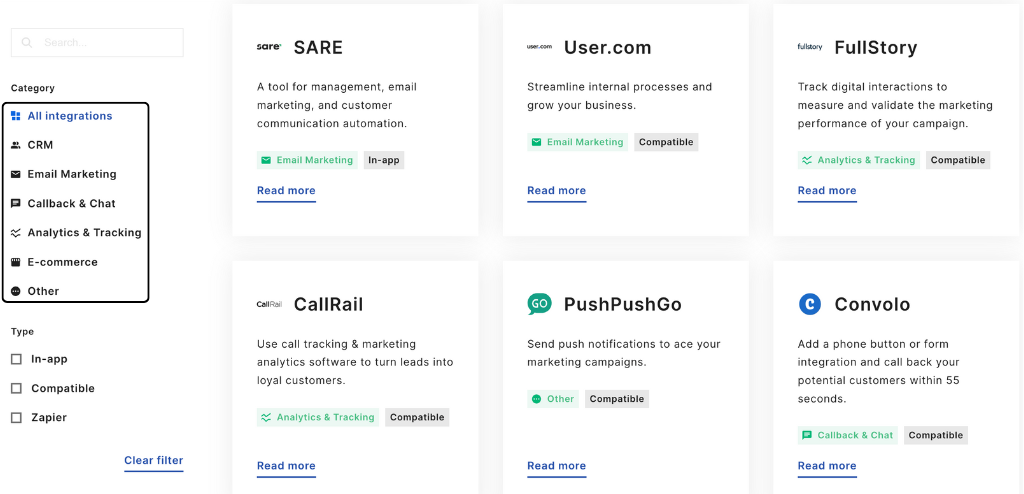1024x494 pixels.
Task: Select the CRM category
Action: click(x=40, y=145)
